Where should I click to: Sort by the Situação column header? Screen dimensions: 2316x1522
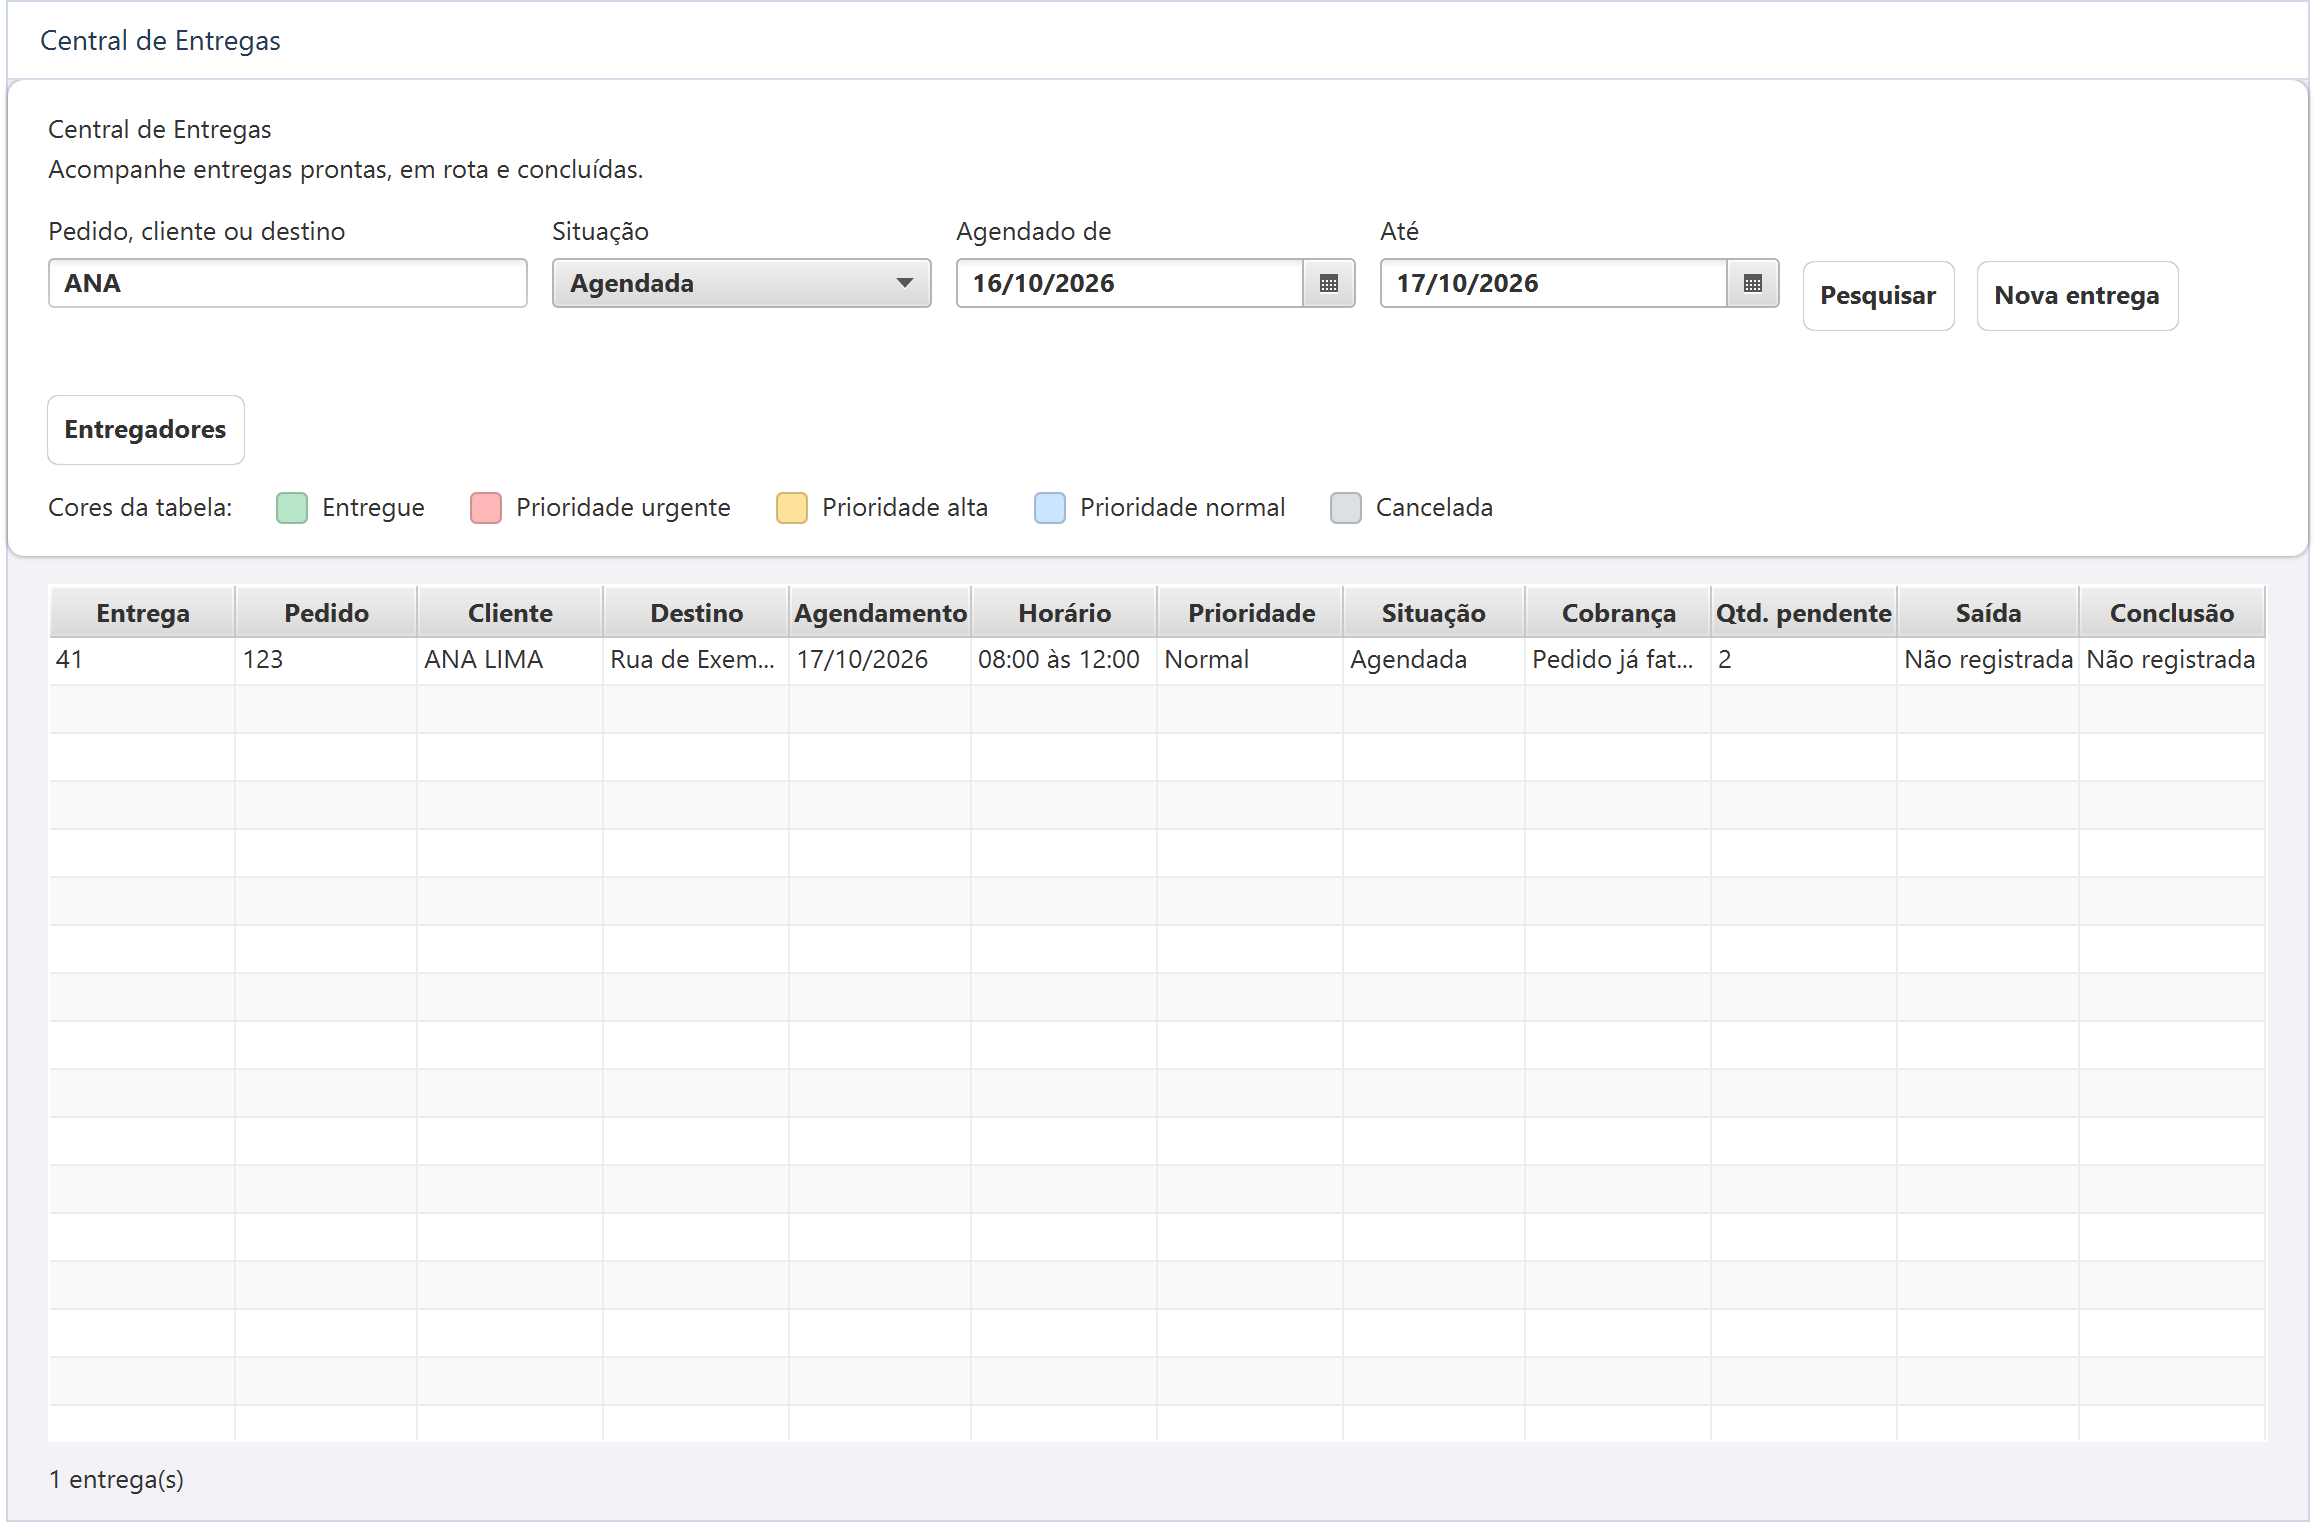click(x=1434, y=613)
